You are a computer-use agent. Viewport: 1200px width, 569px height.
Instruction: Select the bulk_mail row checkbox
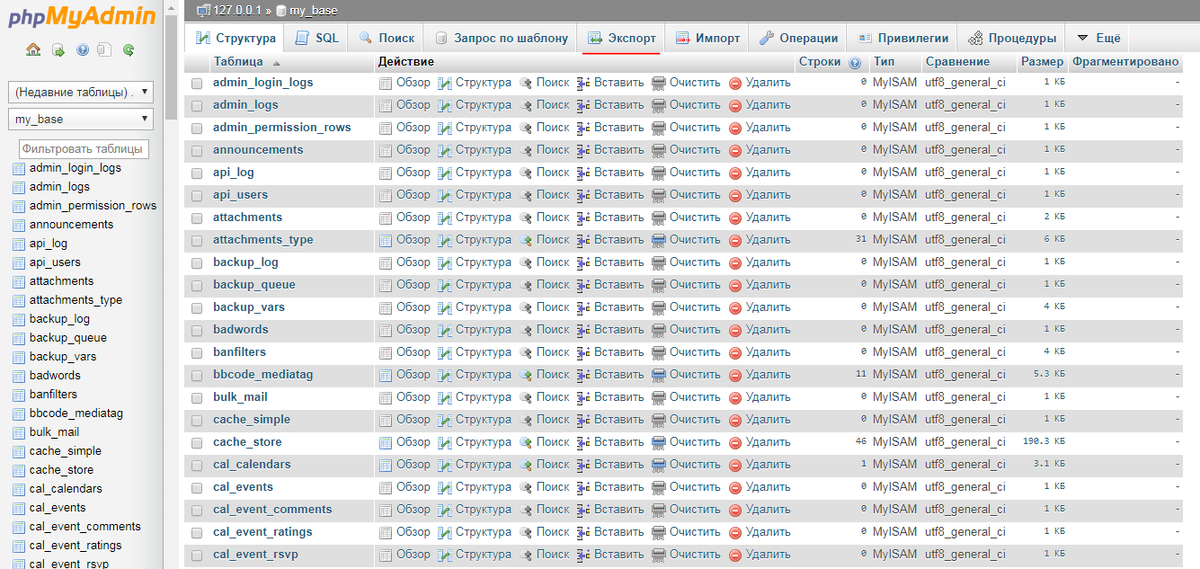point(196,398)
